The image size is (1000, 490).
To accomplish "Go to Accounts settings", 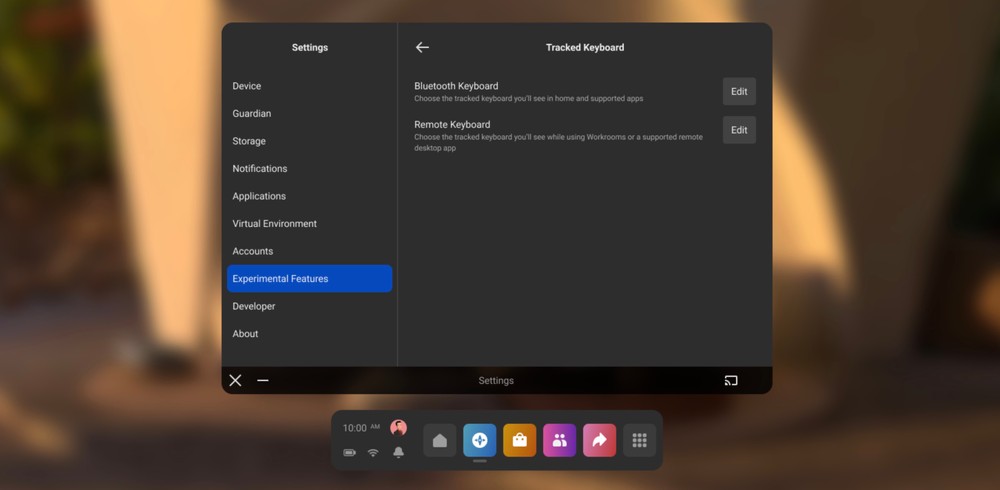I will [x=309, y=251].
